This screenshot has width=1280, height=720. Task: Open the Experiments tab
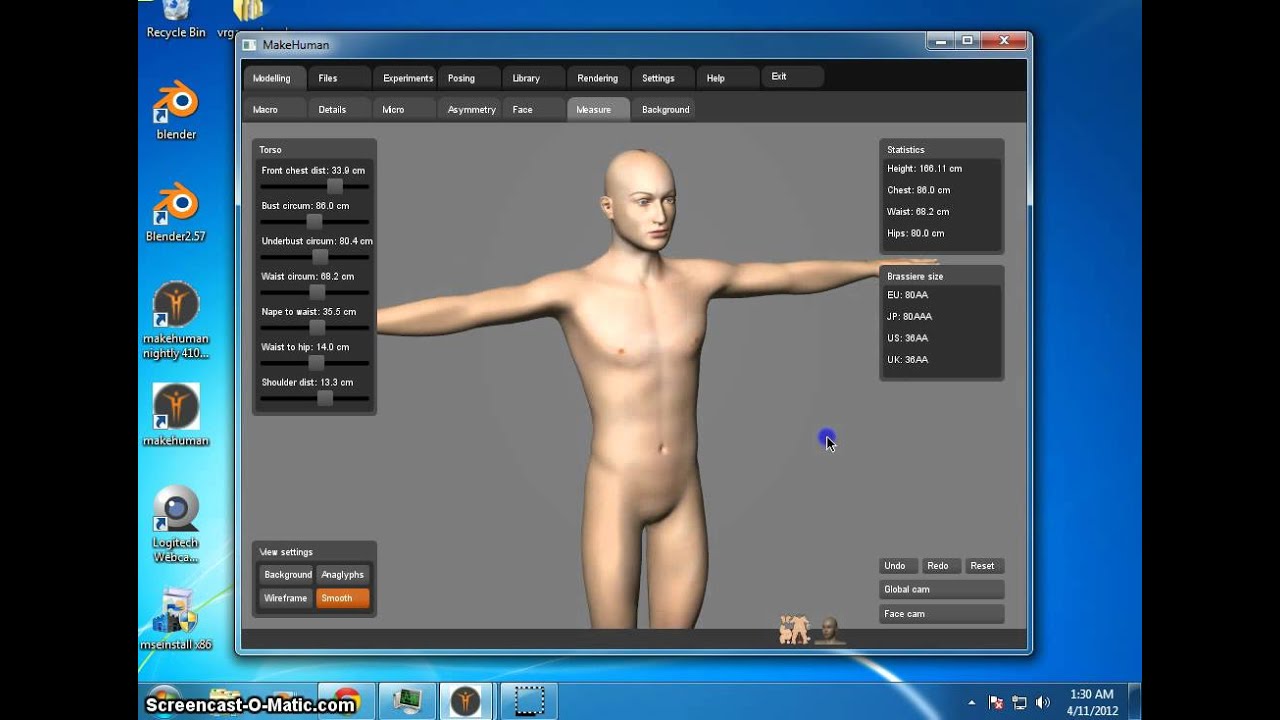click(x=405, y=78)
